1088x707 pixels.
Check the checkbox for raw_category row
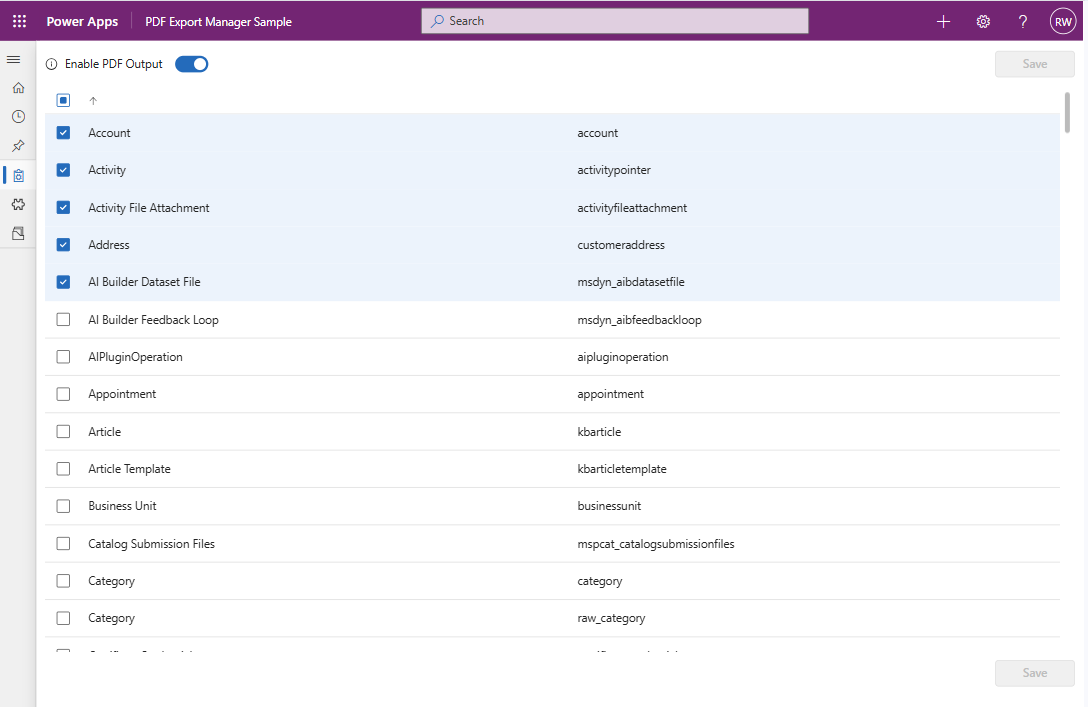coord(63,618)
